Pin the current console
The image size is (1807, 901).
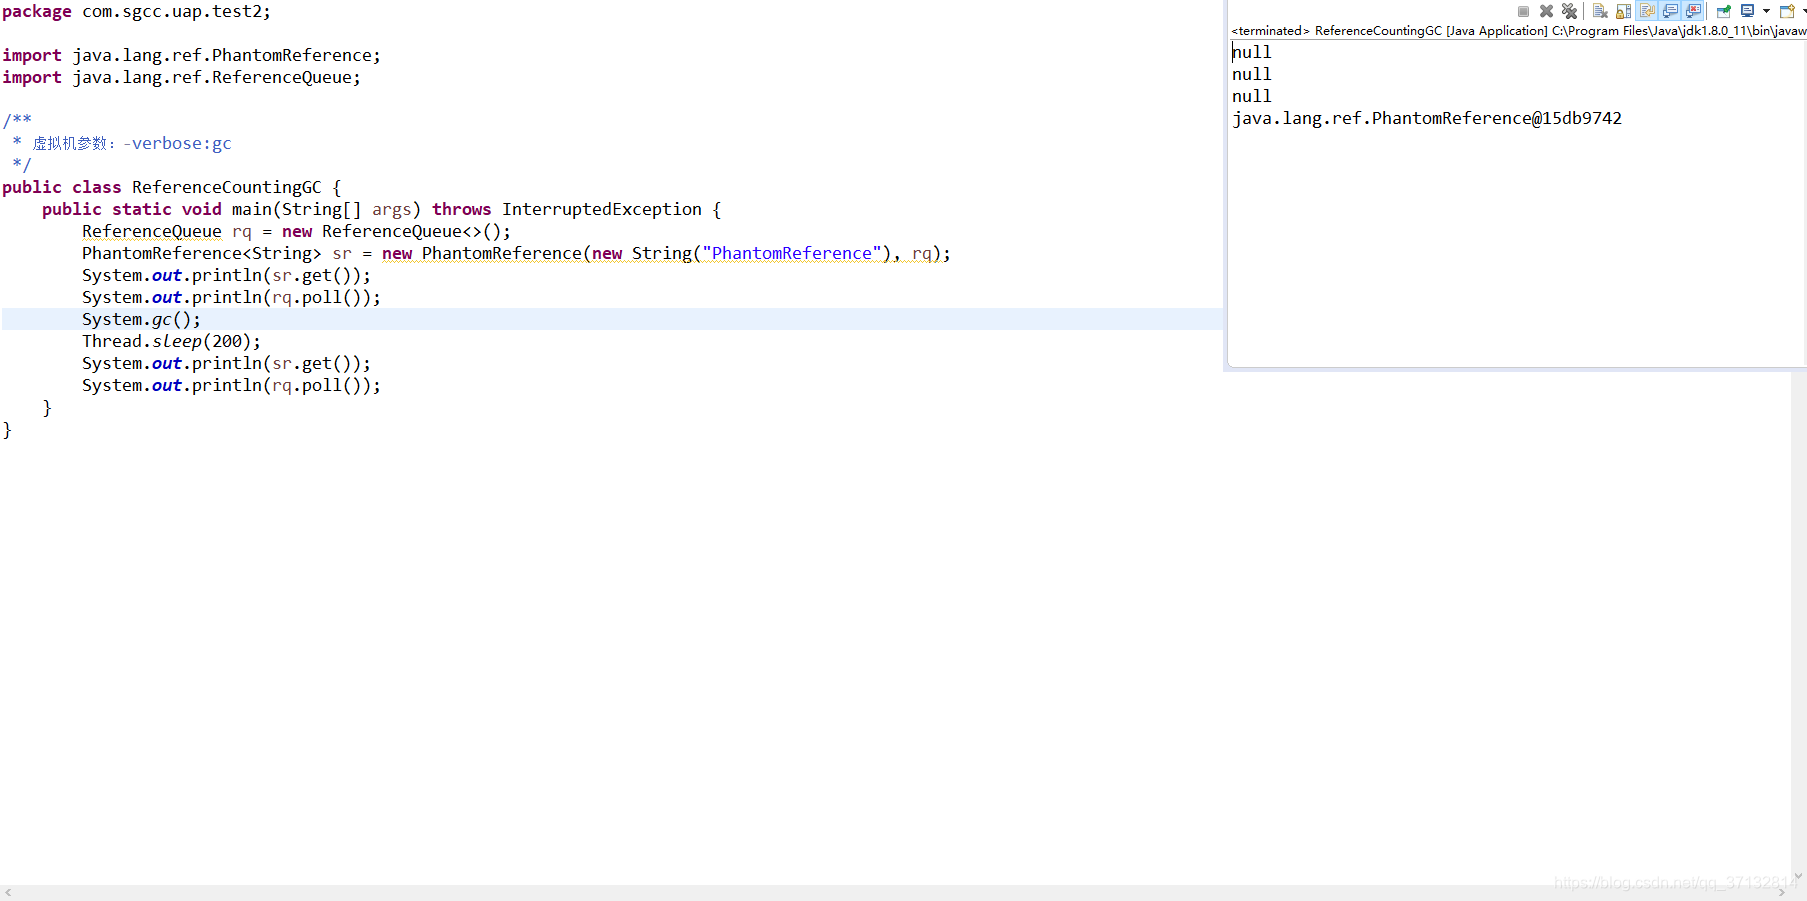[1724, 11]
